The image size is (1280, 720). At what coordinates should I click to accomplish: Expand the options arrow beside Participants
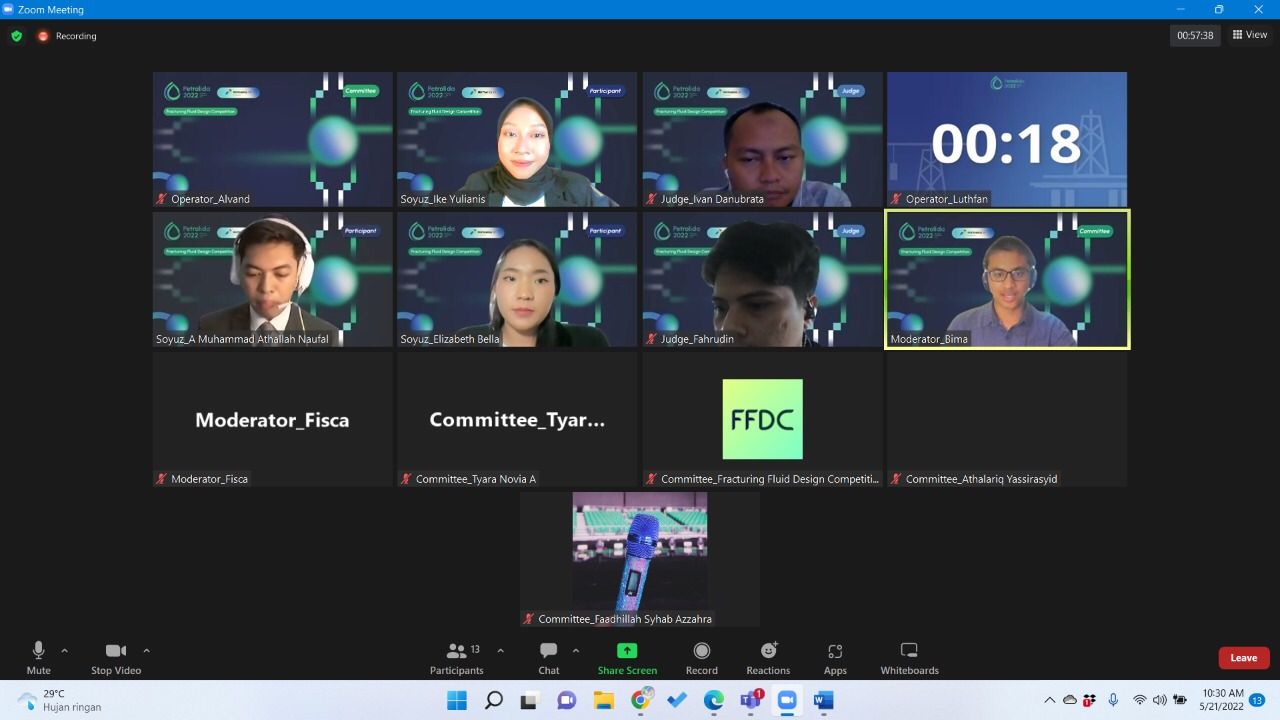pyautogui.click(x=500, y=650)
